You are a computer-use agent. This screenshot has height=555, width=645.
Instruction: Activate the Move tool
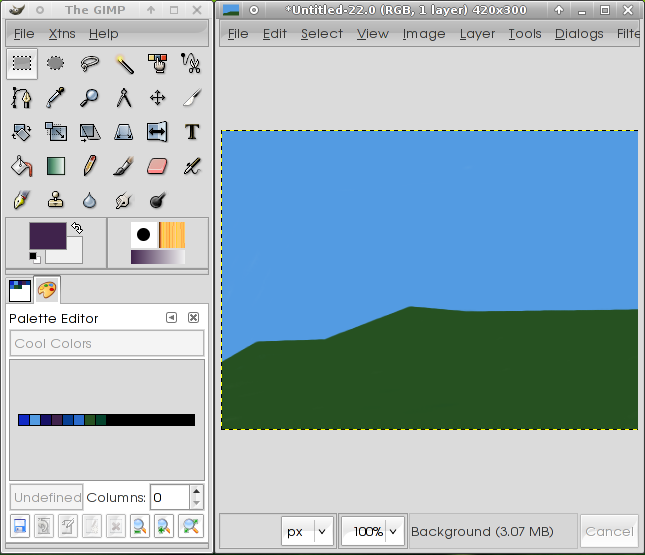pyautogui.click(x=158, y=98)
